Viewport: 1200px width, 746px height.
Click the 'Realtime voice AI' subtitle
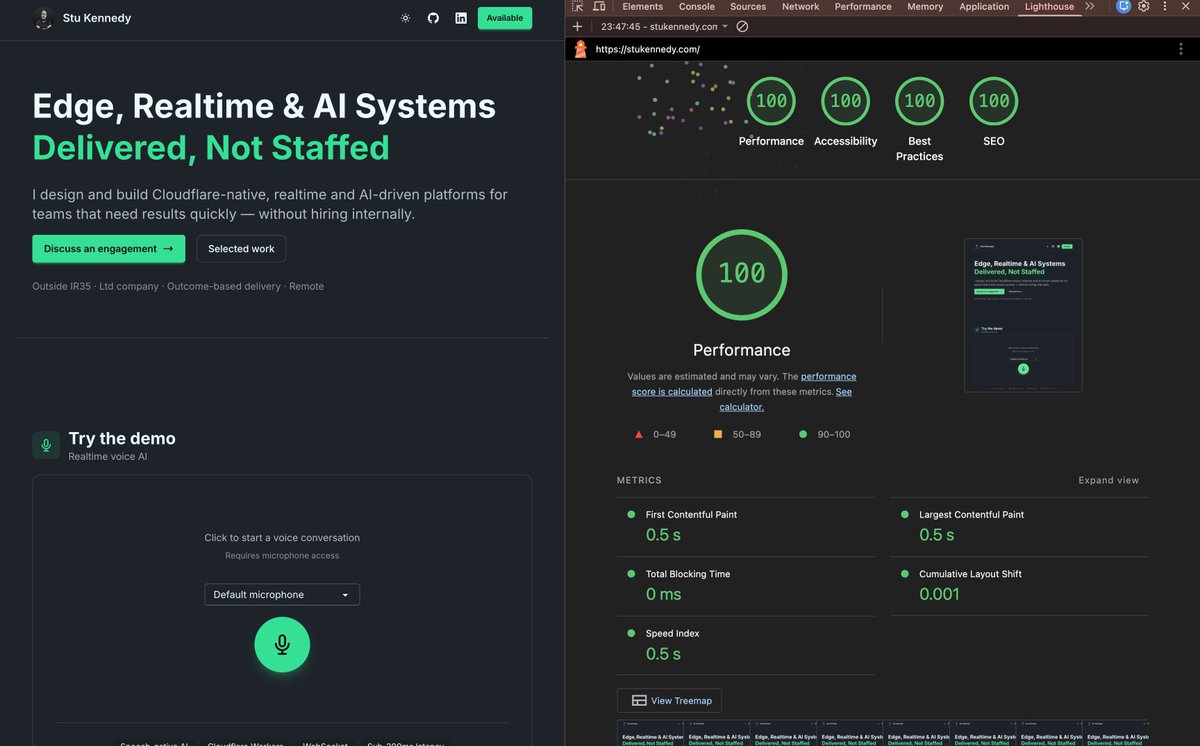coord(108,456)
